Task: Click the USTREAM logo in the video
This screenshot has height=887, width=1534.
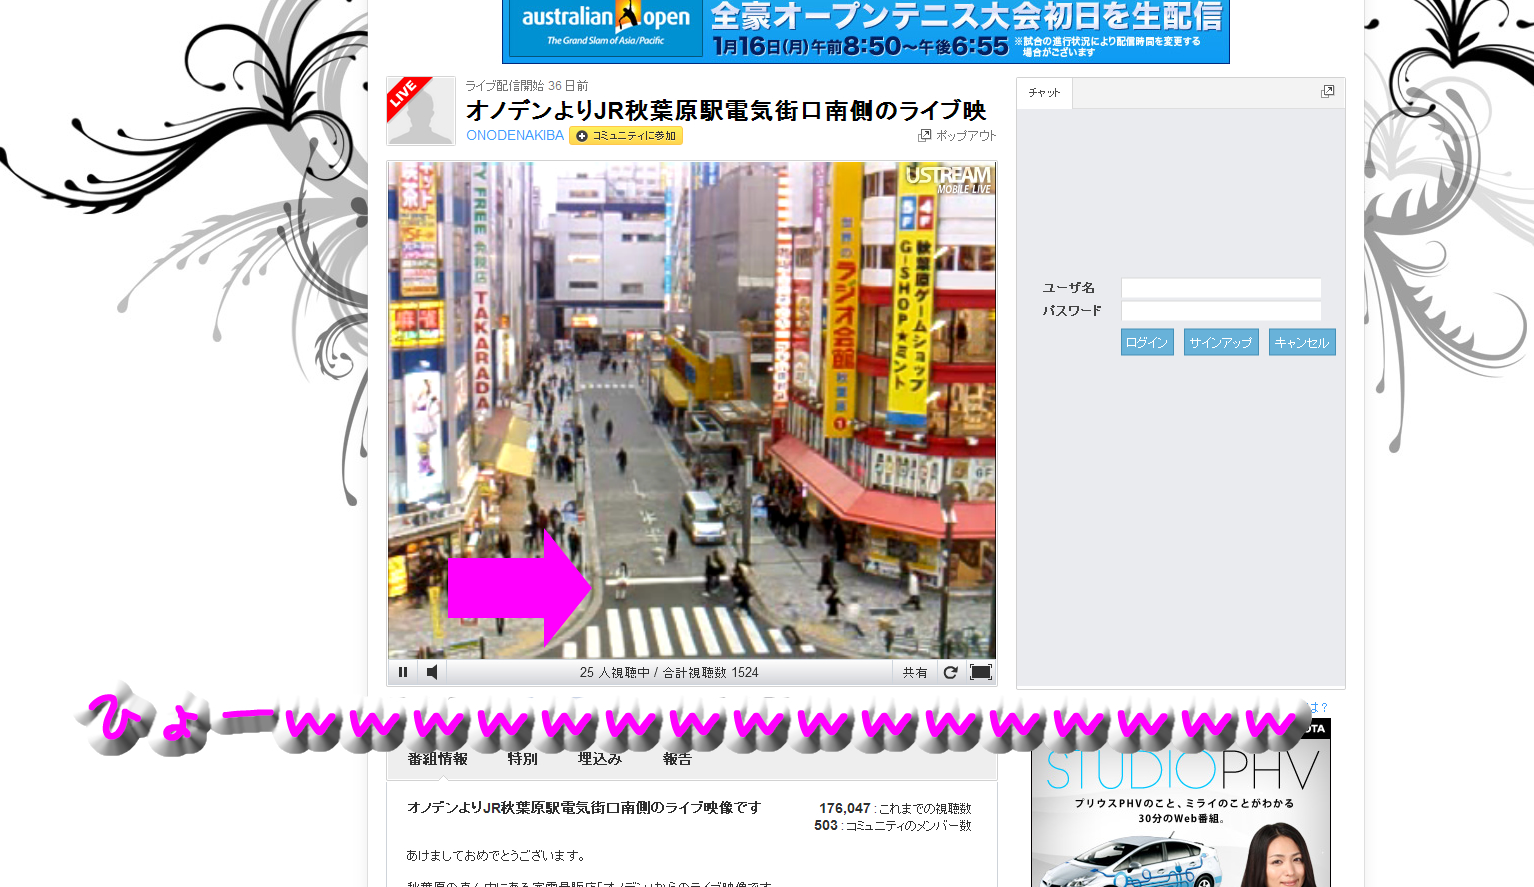Action: [x=948, y=179]
